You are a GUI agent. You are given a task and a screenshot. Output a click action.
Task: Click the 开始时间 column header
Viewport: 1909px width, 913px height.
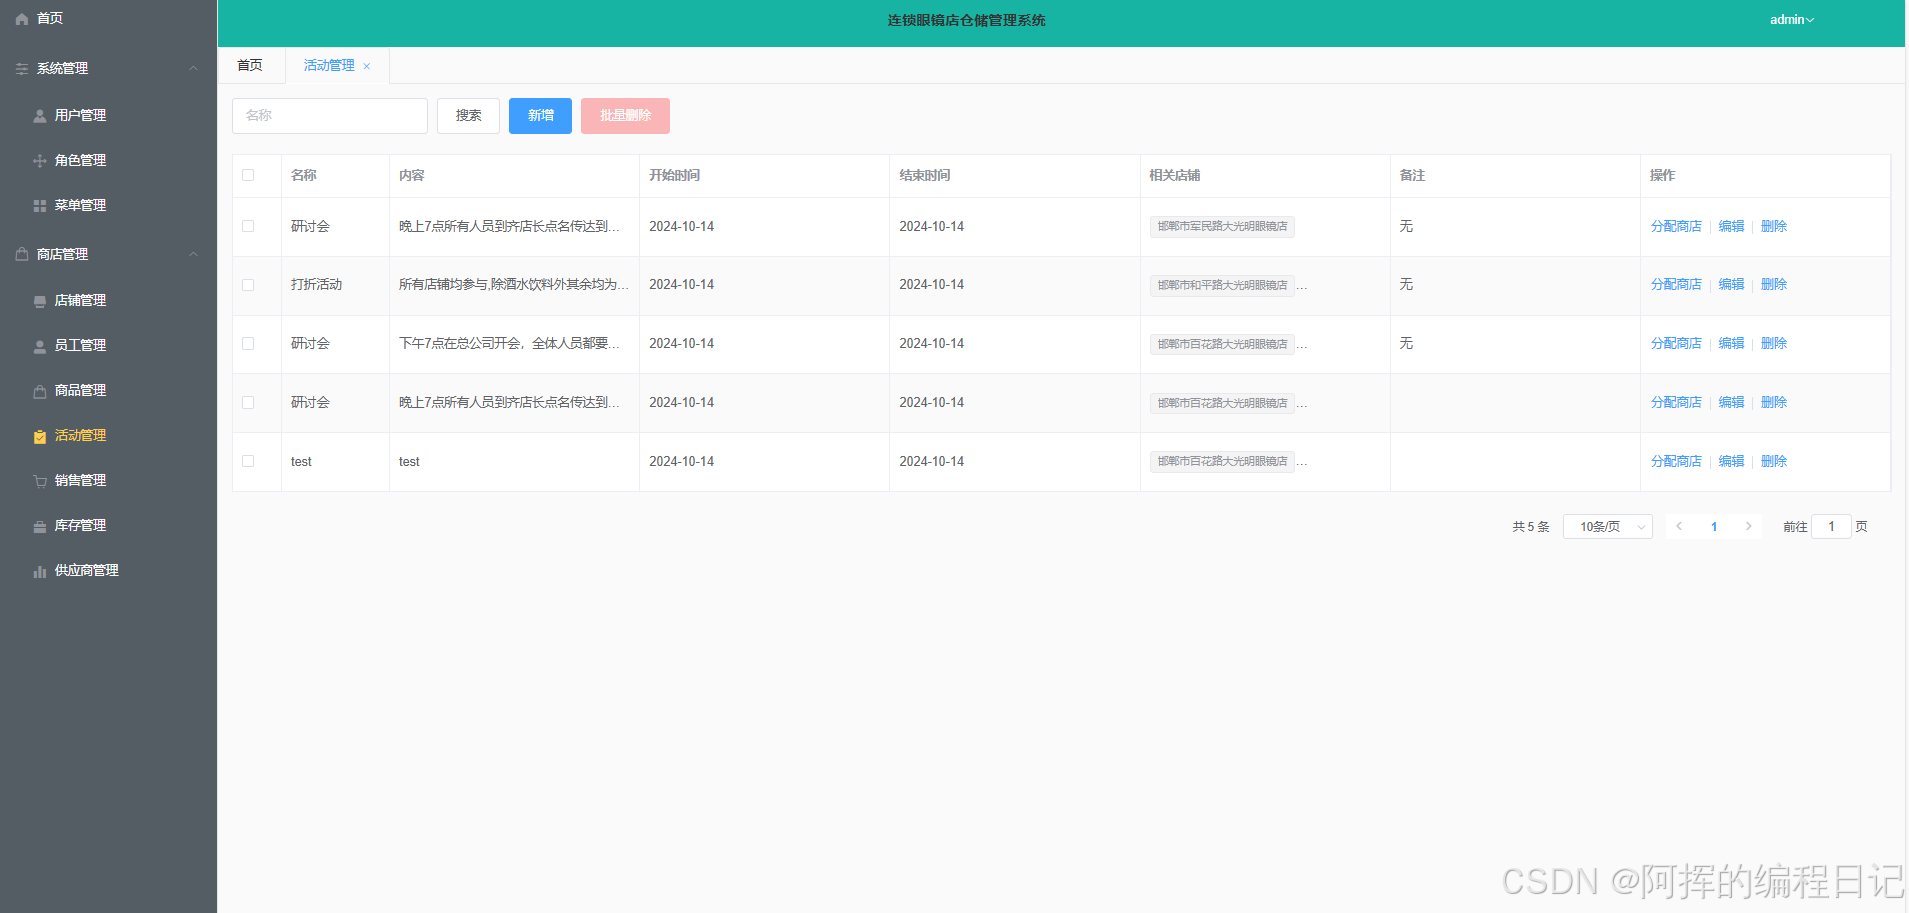pyautogui.click(x=674, y=175)
